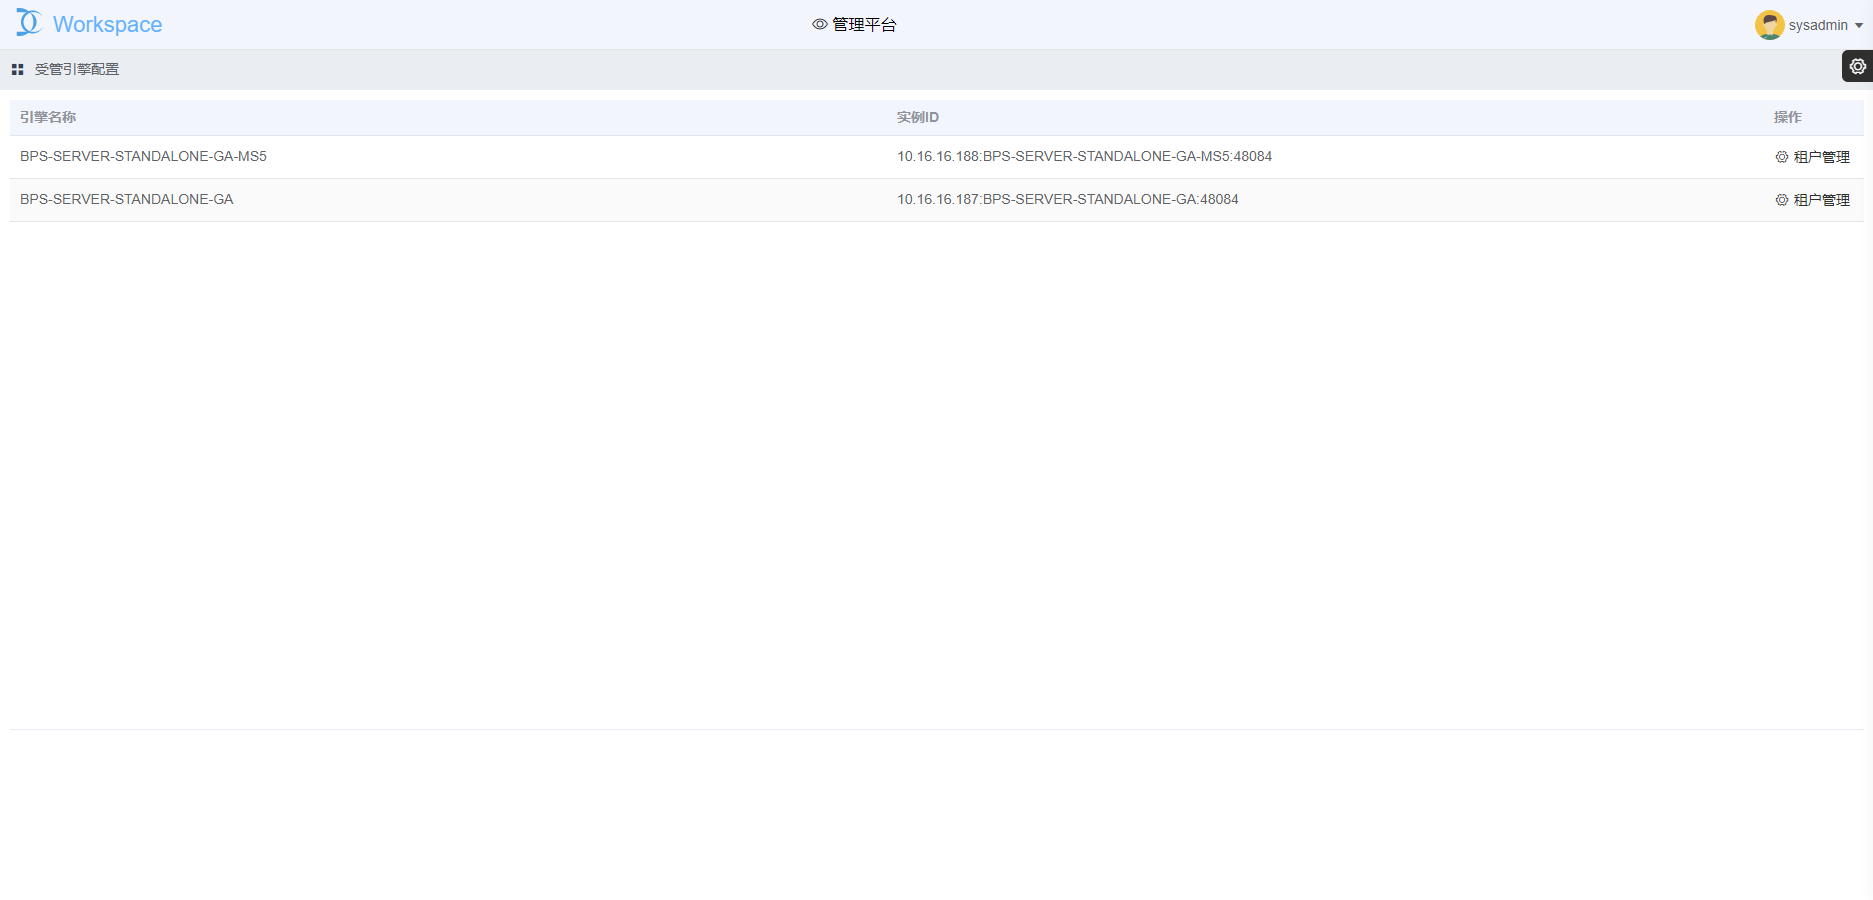The height and width of the screenshot is (900, 1873).
Task: Select the 受管引擎配置 page title
Action: 77,70
